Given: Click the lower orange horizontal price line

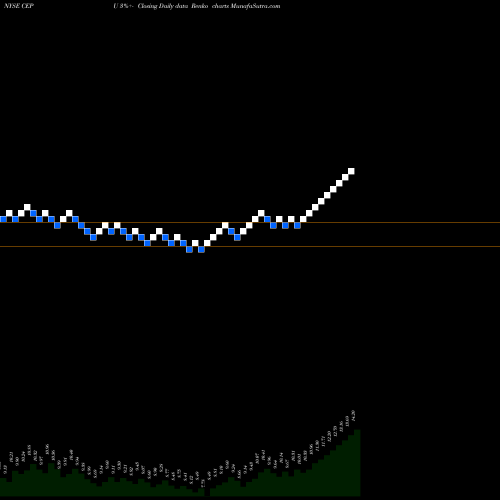Looking at the screenshot, I should pos(250,247).
